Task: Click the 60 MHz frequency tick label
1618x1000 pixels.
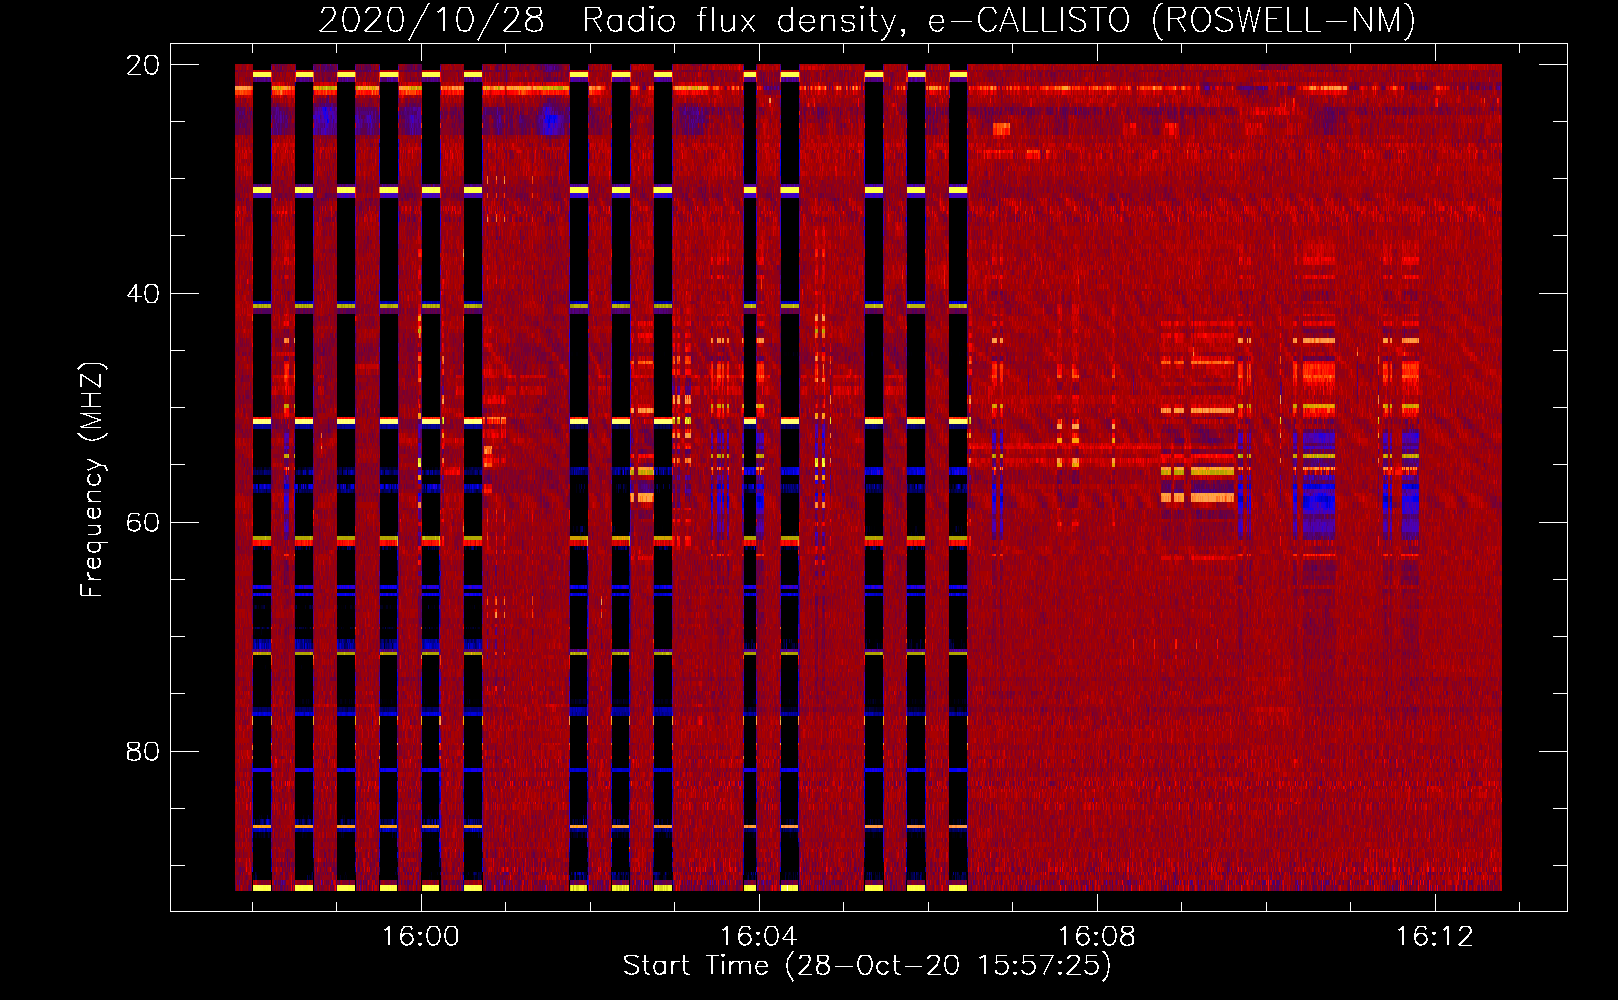Action: (x=143, y=523)
